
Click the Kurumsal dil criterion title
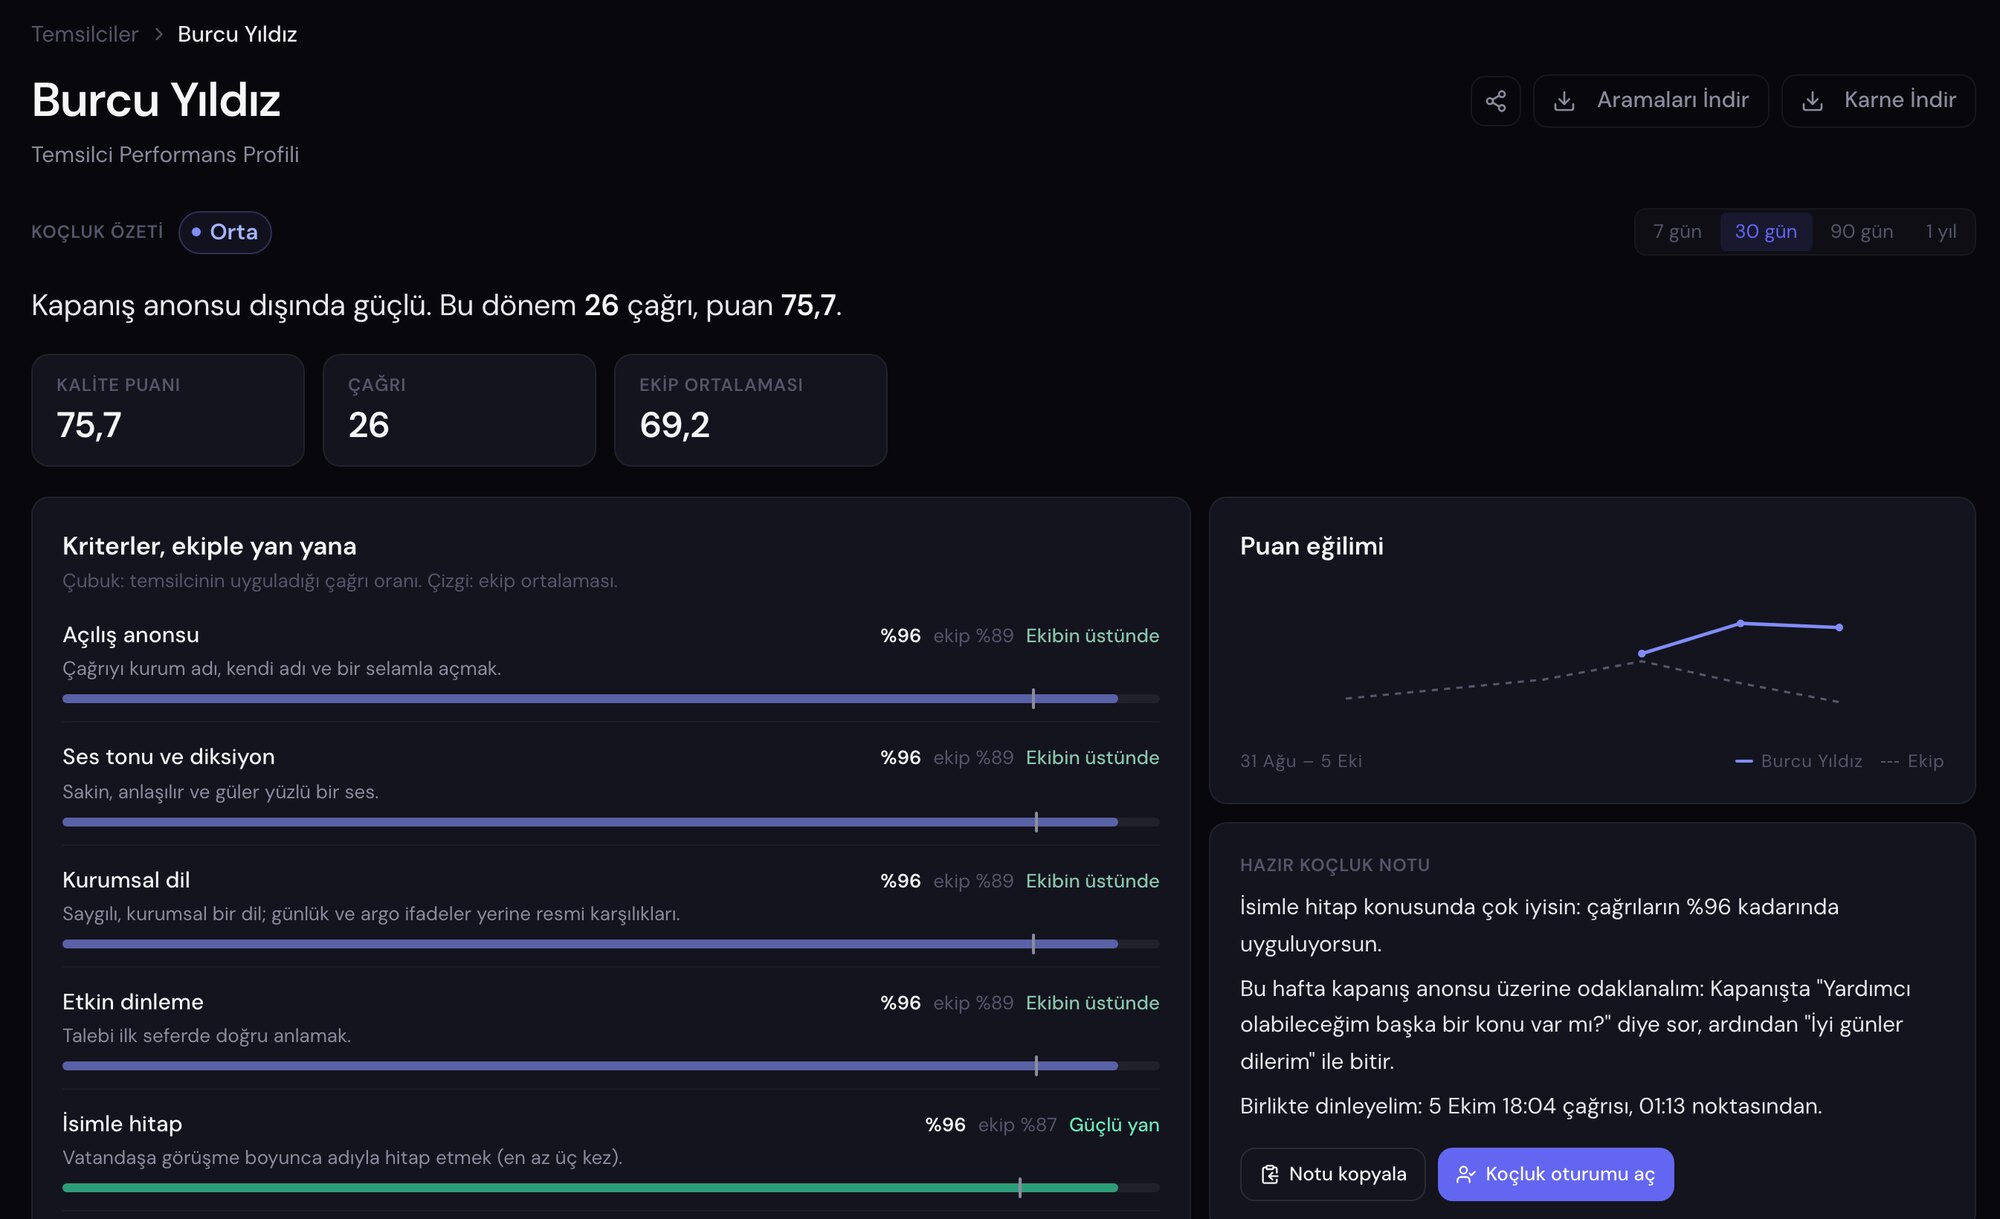point(126,880)
